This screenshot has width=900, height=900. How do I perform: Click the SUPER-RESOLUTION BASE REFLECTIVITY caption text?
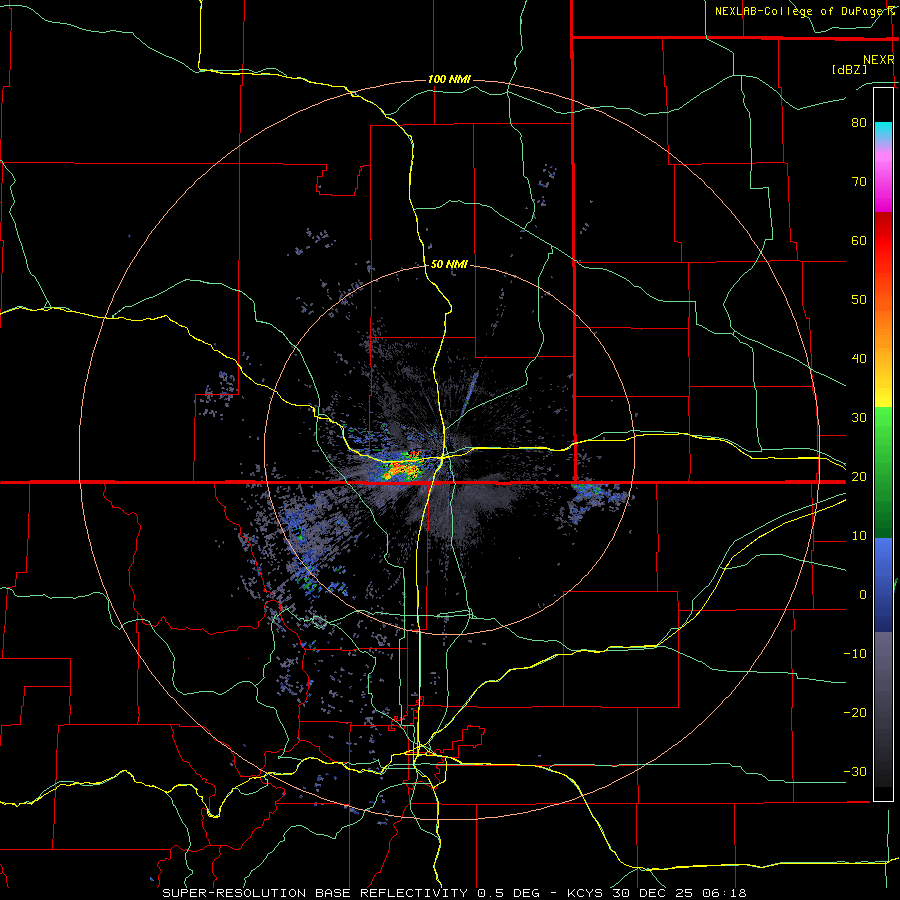(x=315, y=893)
